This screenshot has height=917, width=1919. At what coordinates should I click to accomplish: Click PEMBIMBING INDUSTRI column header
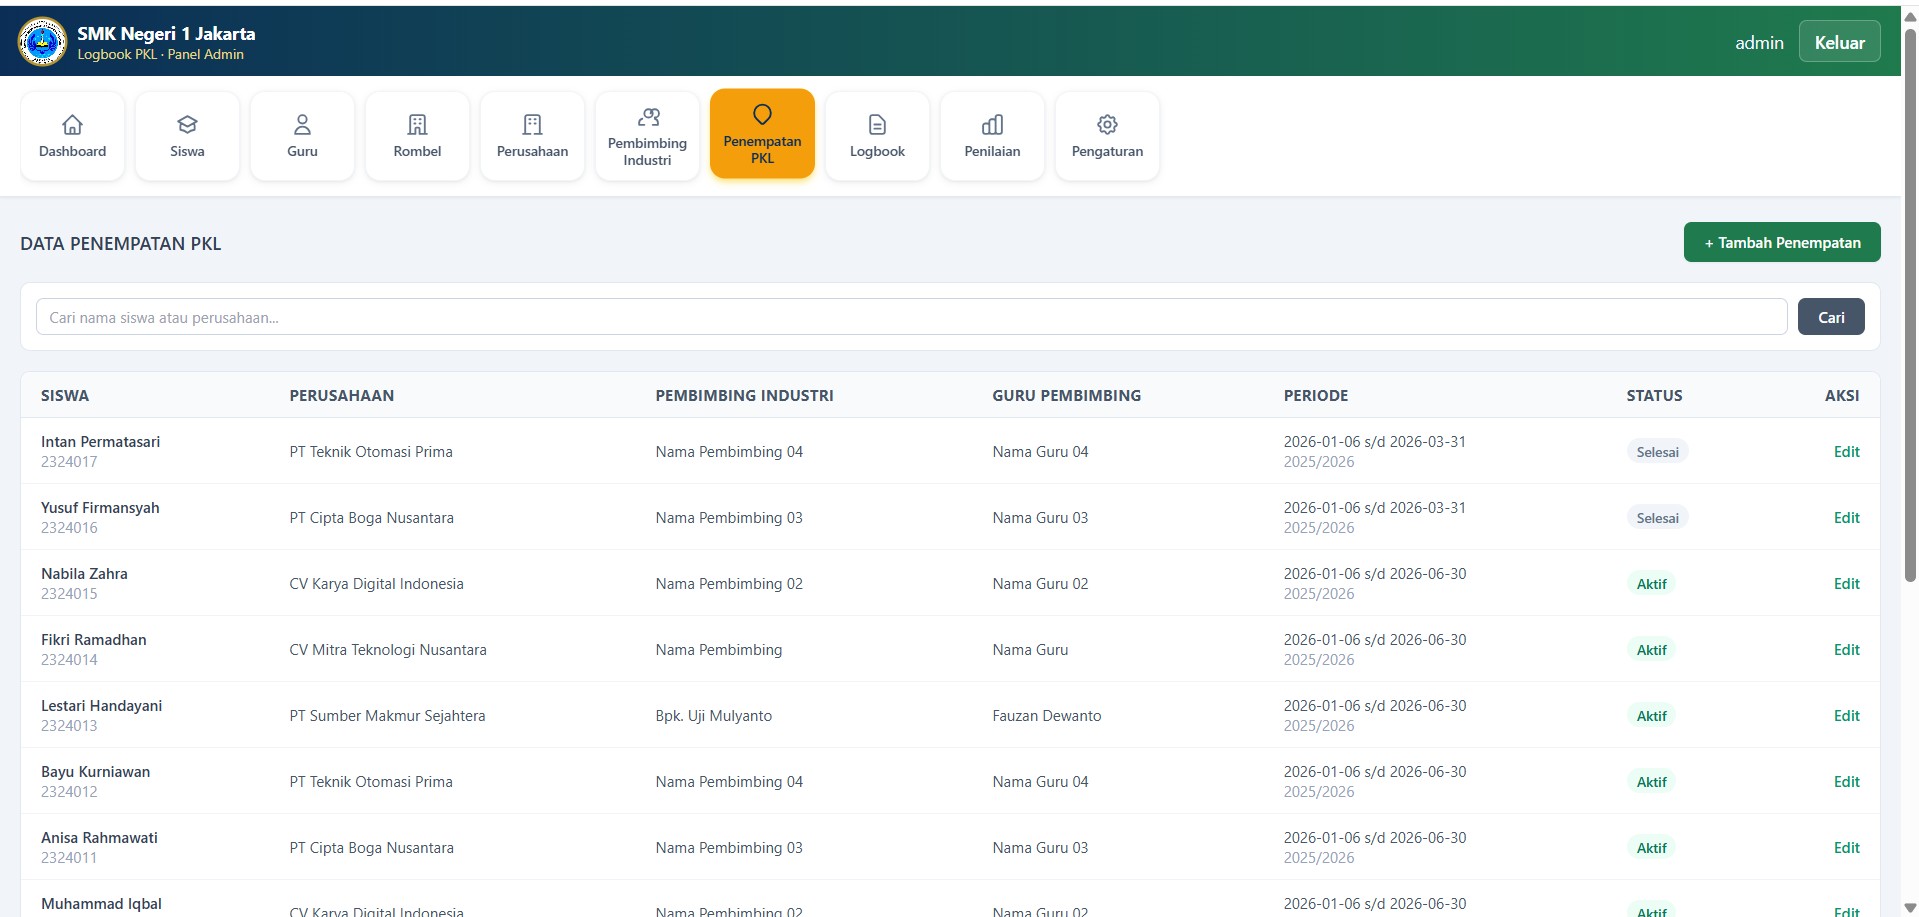744,395
